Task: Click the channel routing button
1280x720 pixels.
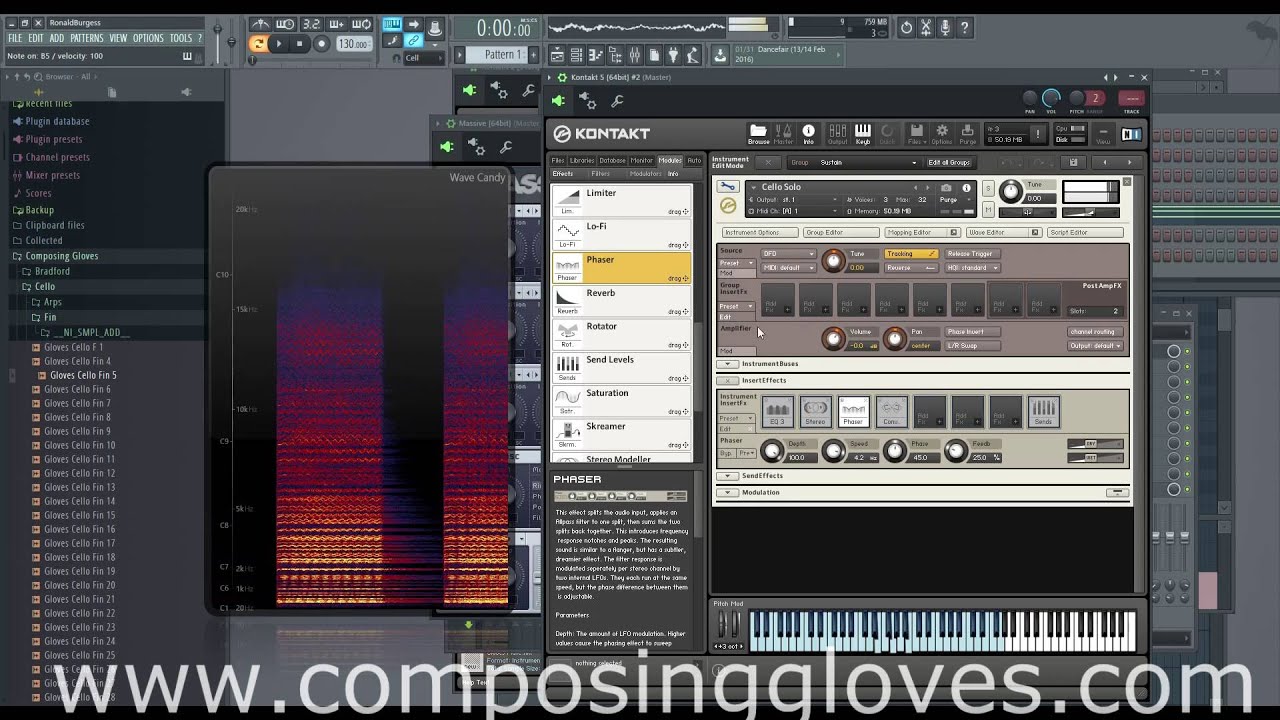Action: (1095, 332)
